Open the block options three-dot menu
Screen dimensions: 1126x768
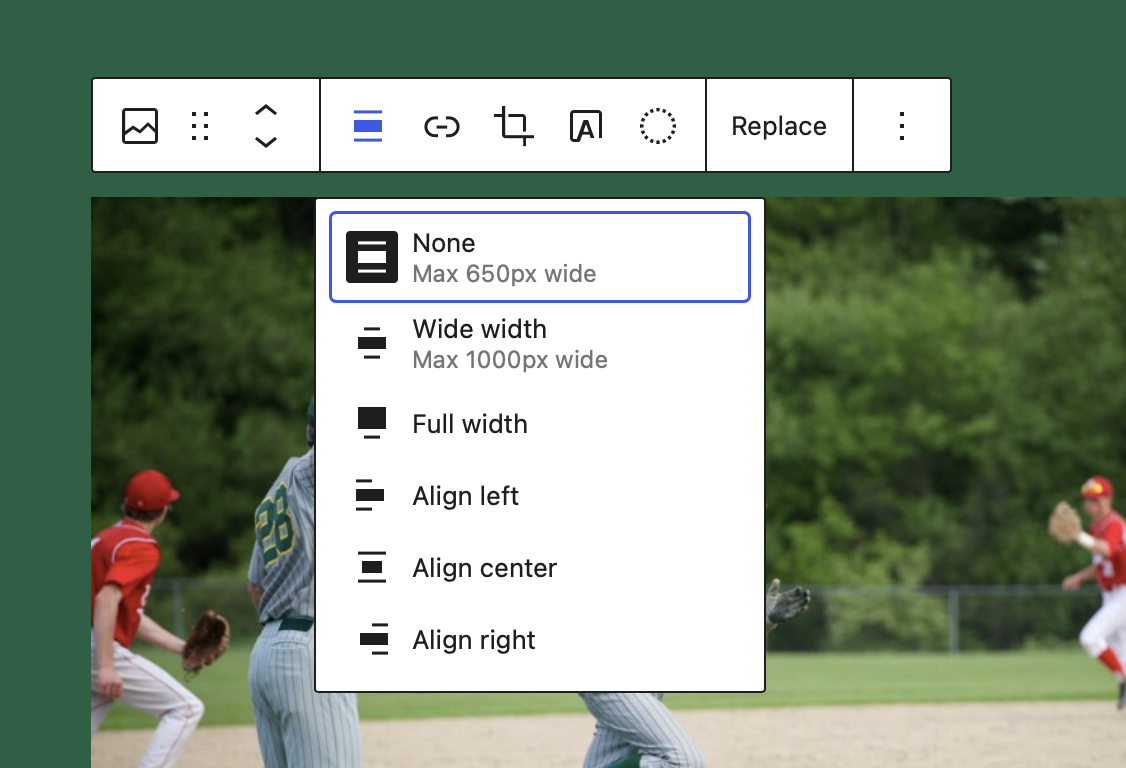tap(901, 125)
